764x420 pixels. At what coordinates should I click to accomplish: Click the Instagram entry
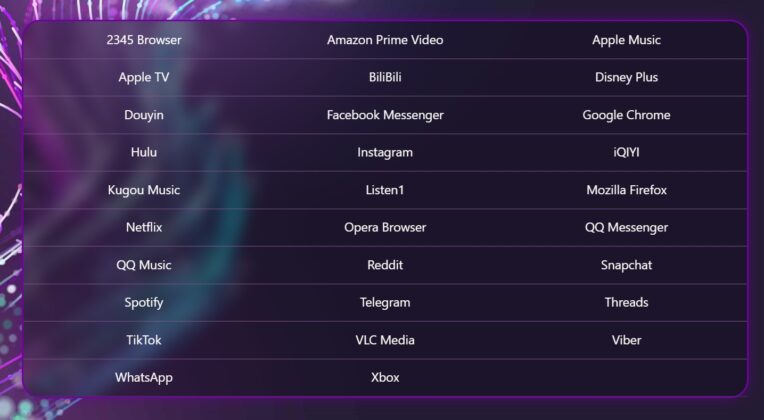[x=385, y=152]
